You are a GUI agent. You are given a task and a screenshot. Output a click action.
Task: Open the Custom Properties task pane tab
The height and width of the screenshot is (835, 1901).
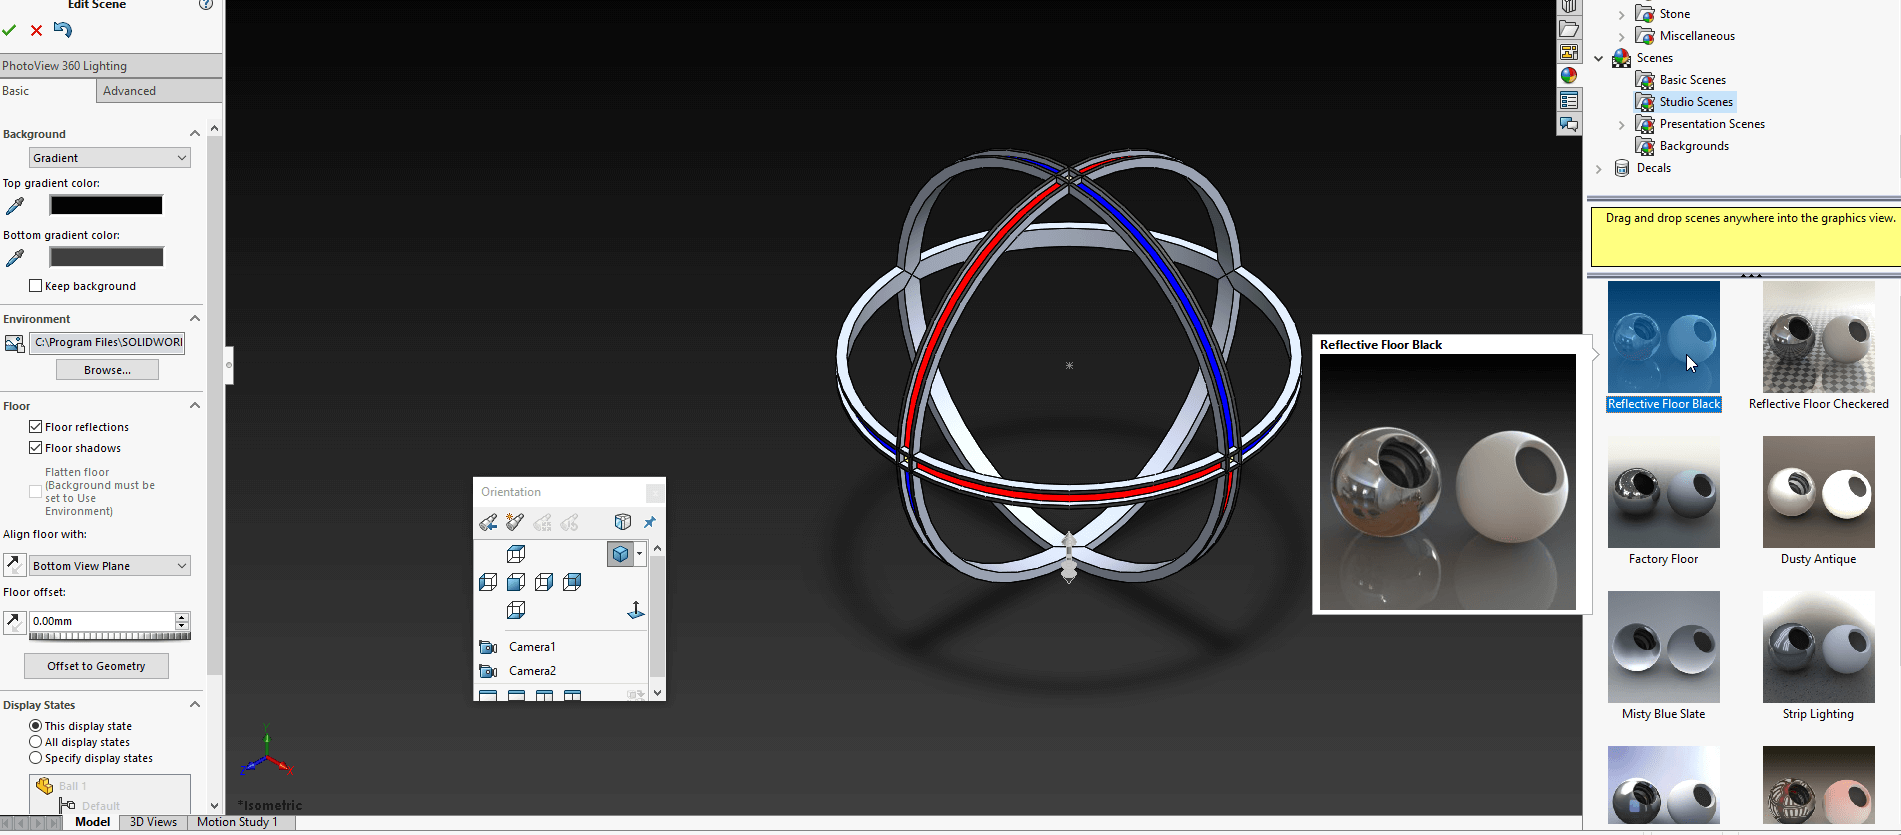(x=1569, y=100)
